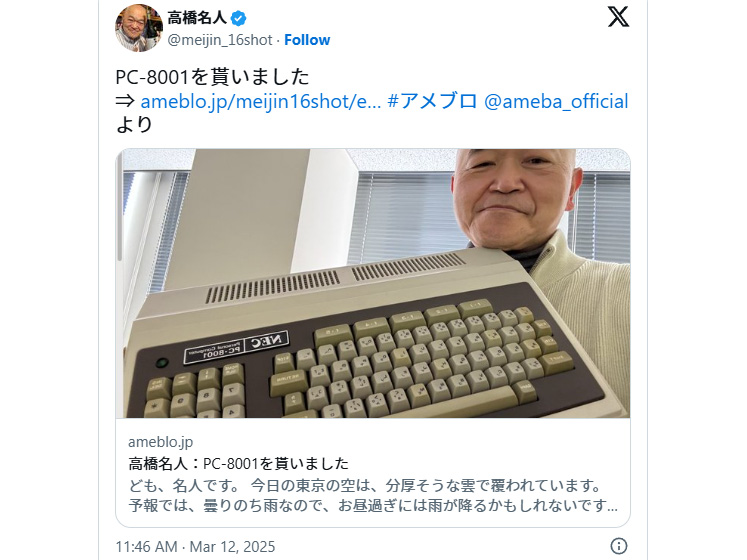Open the PC-8001 keyboard photo
747x560 pixels.
tap(373, 284)
